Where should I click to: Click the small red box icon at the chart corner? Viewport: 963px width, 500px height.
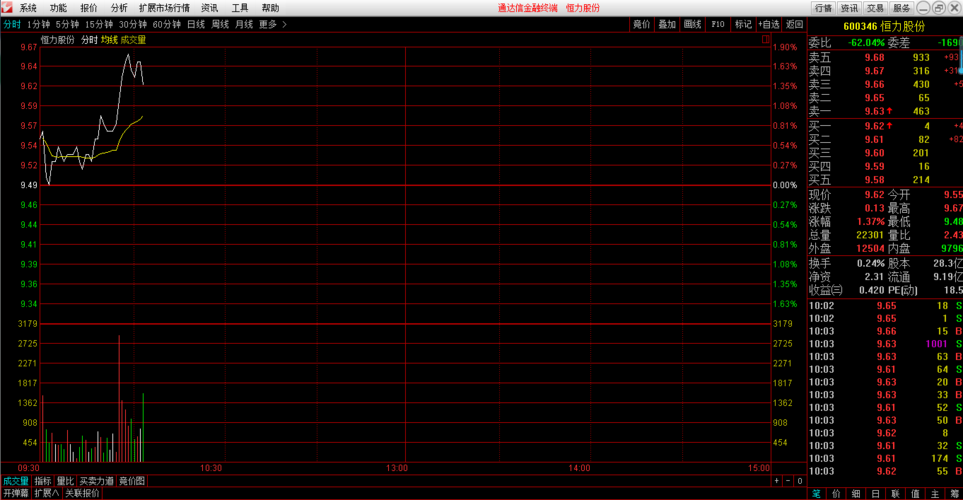pos(766,39)
